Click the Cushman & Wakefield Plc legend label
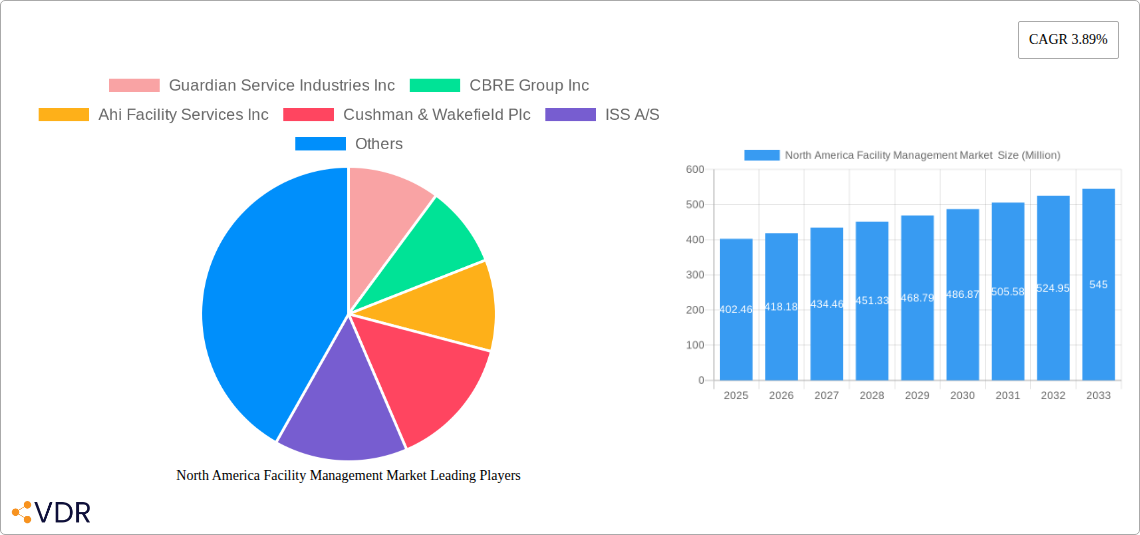This screenshot has height=535, width=1140. 437,115
